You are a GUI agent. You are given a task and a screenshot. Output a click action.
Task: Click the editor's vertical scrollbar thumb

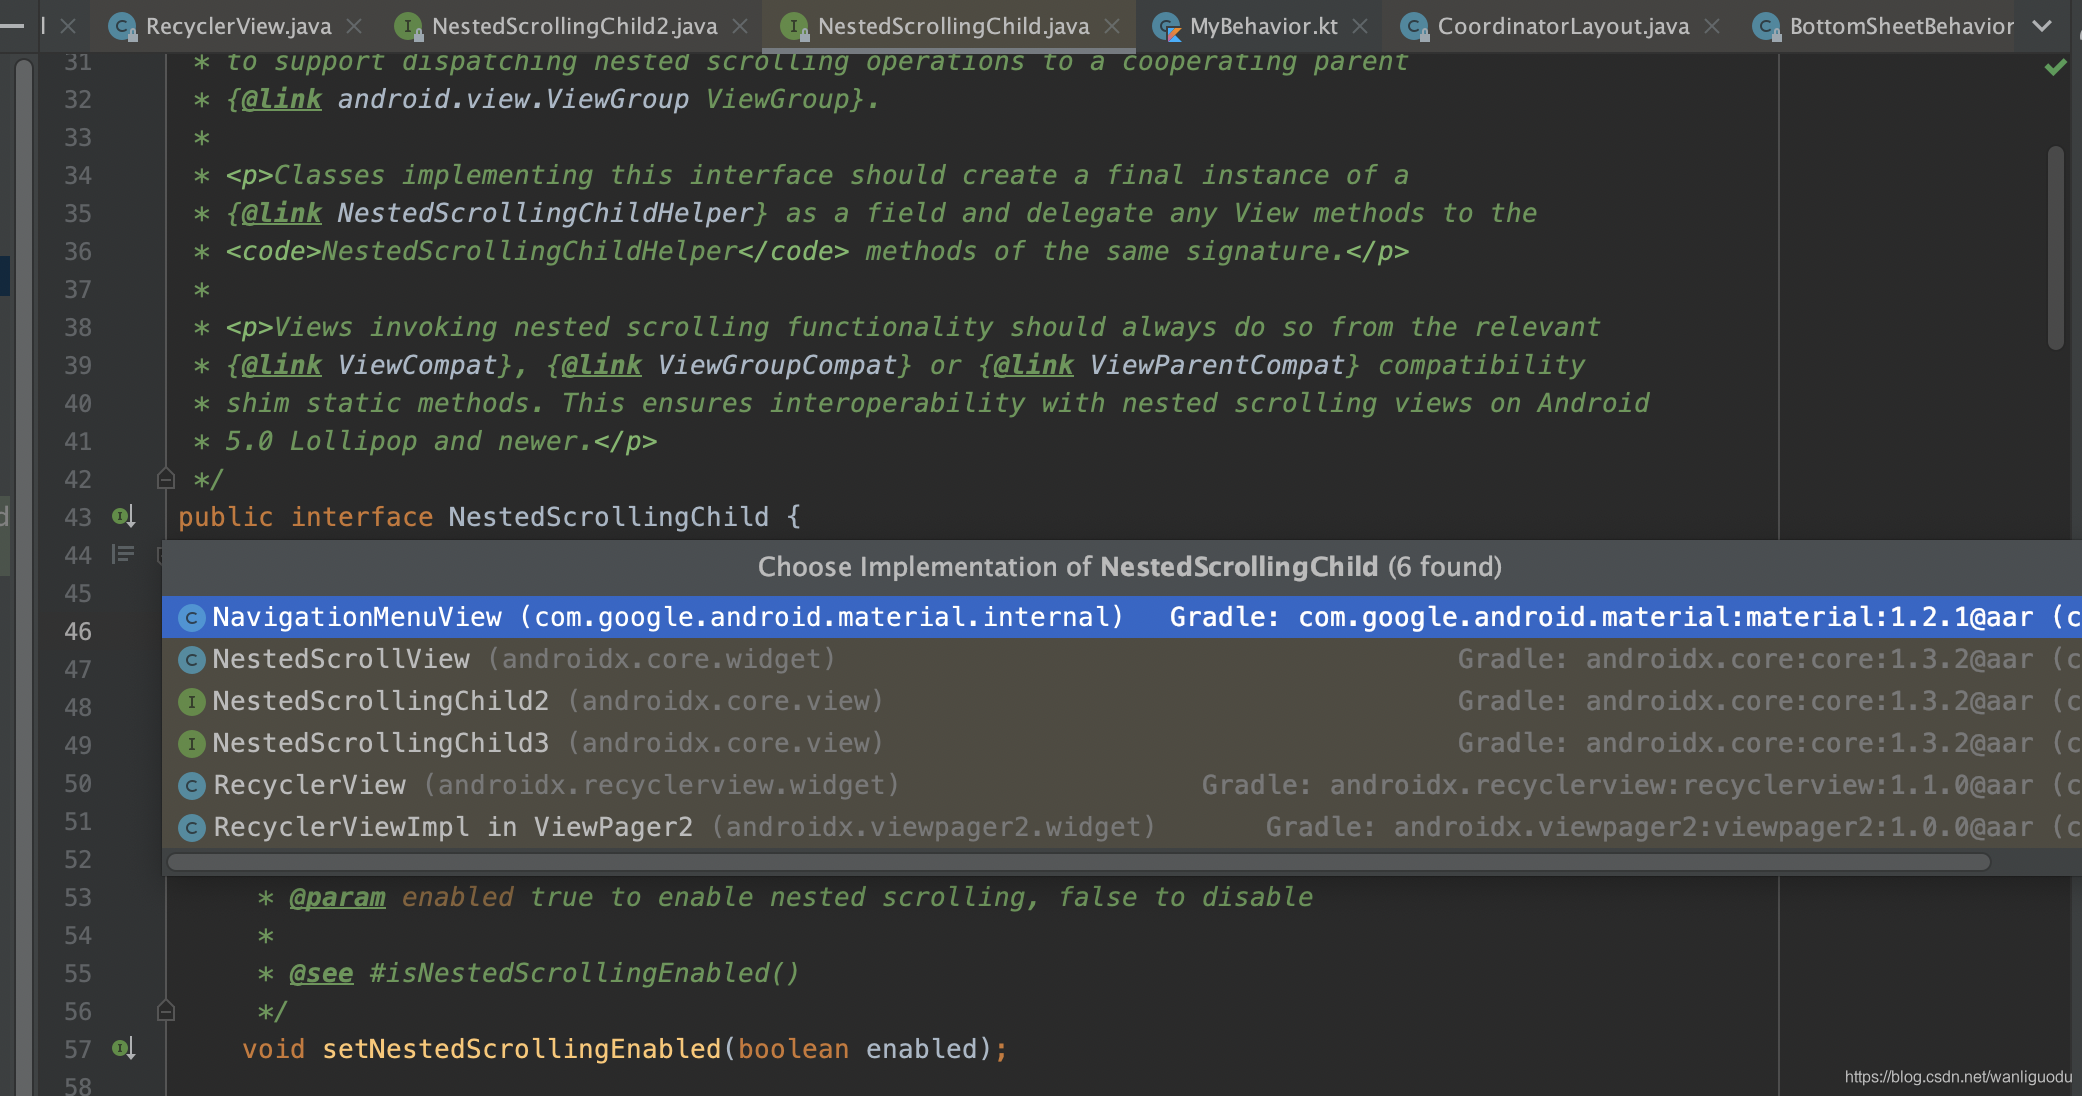pyautogui.click(x=2056, y=248)
